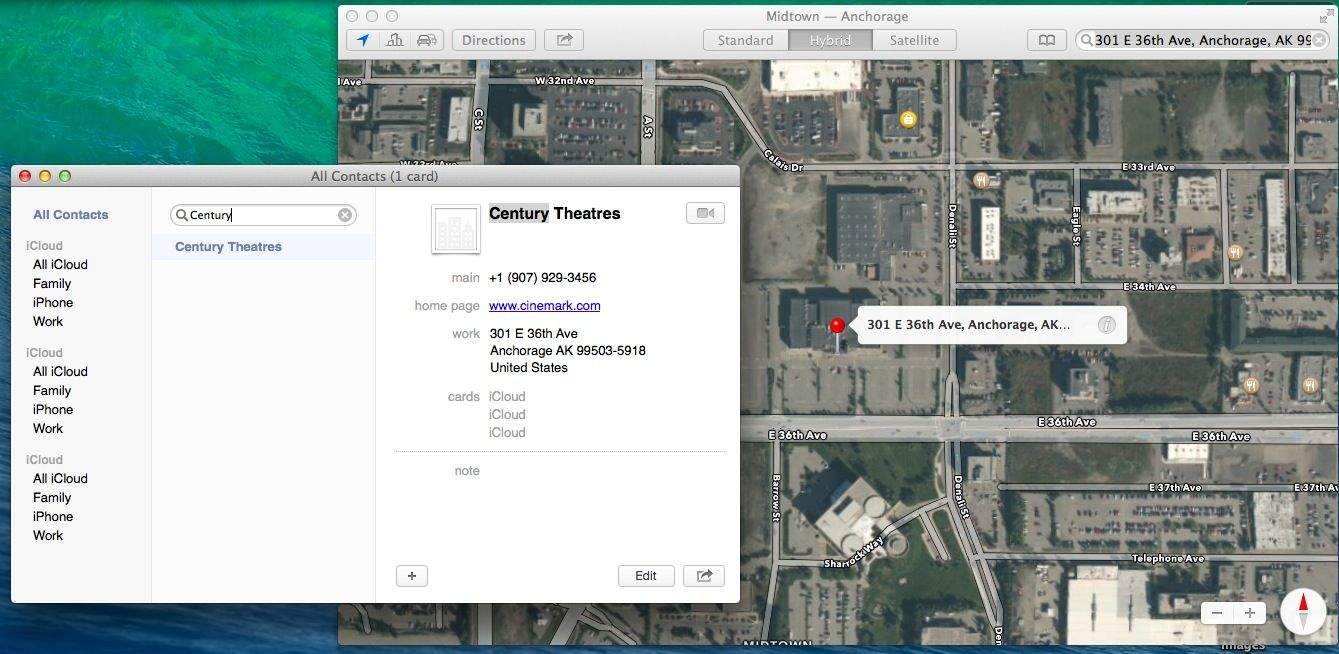
Task: Open info for the 301 E 36th Ave pin
Action: (1106, 325)
